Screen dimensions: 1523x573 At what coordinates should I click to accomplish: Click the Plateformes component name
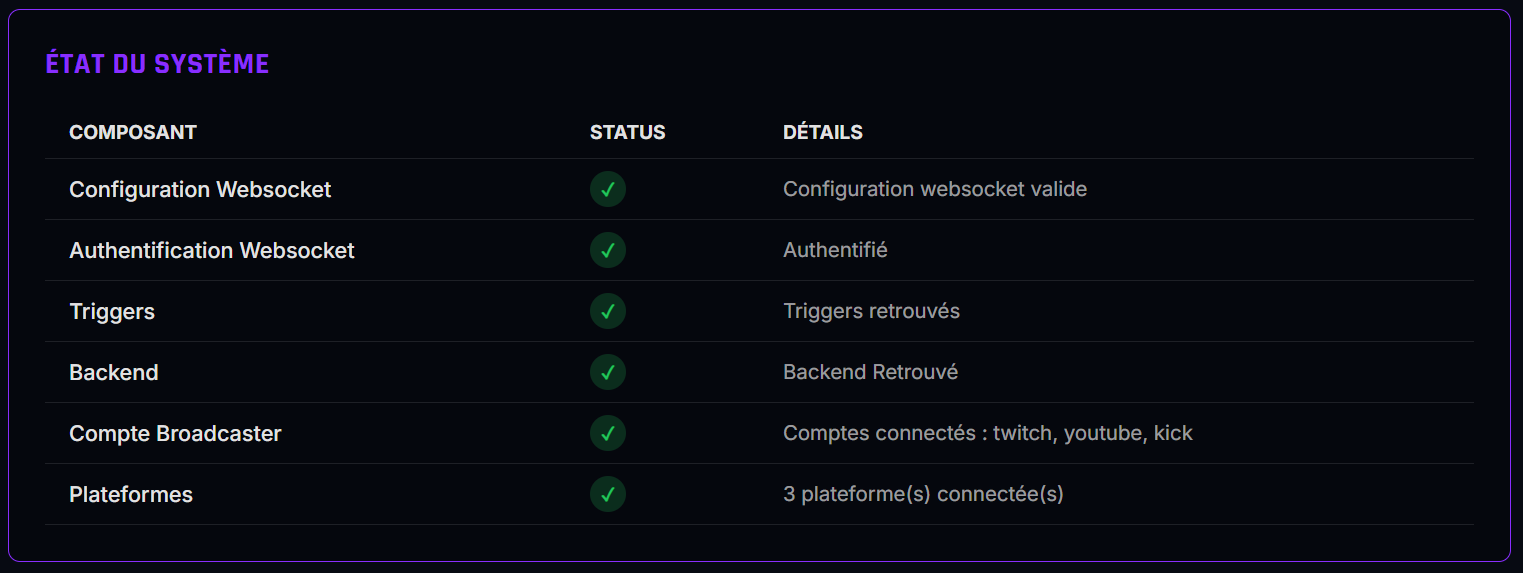tap(131, 494)
